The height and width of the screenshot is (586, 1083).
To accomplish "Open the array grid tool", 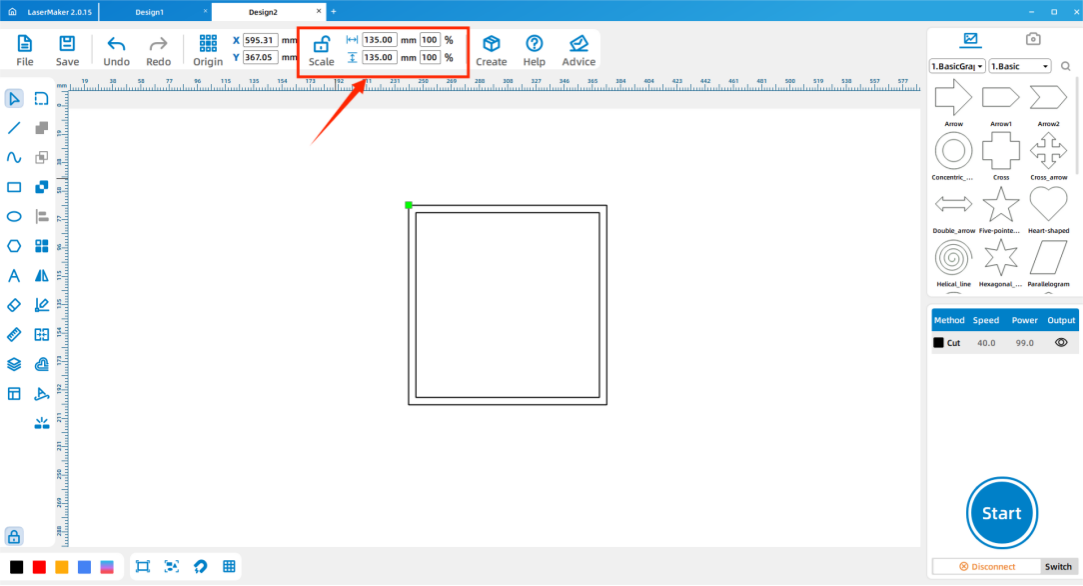I will coord(41,246).
